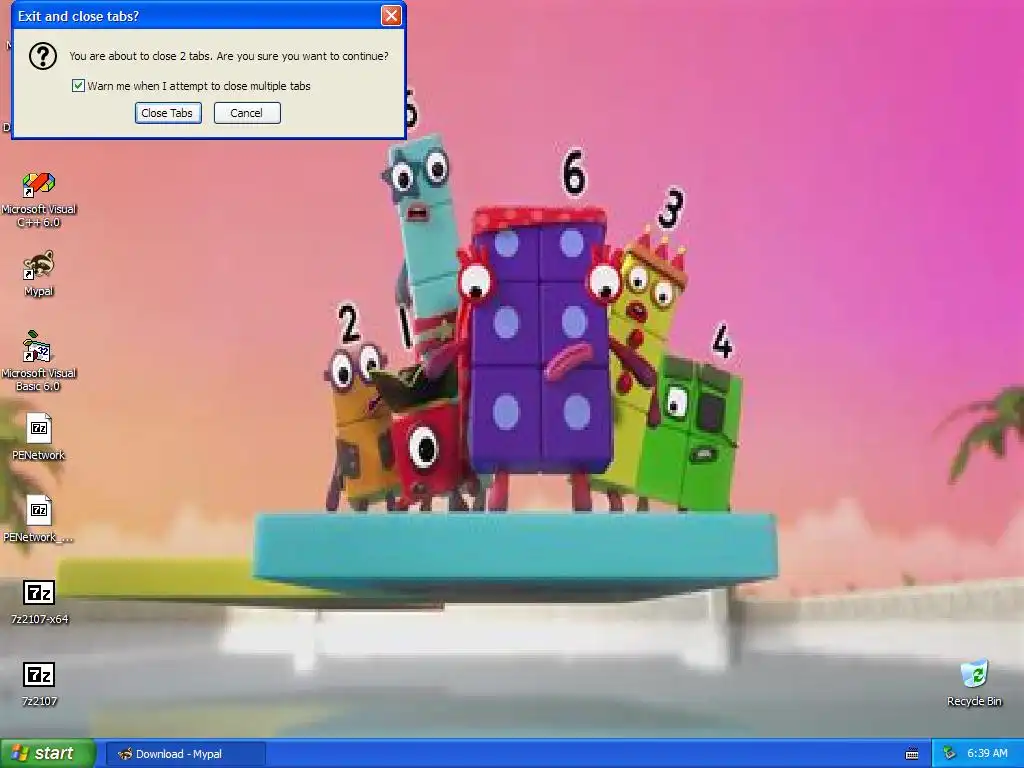Select the PENetwork 7z archive icon
The height and width of the screenshot is (768, 1024).
click(x=39, y=436)
